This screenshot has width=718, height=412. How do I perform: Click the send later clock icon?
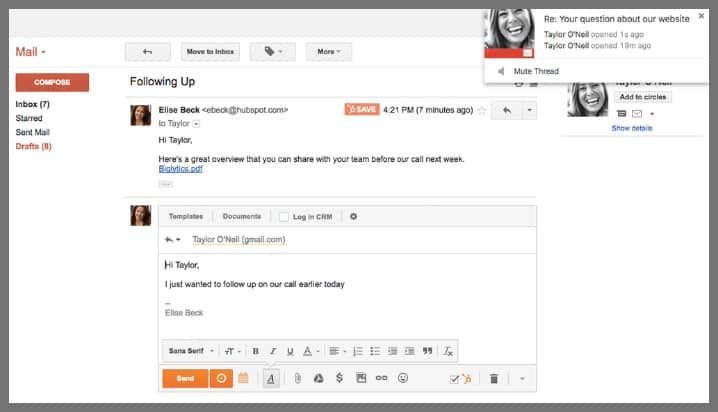pyautogui.click(x=221, y=378)
